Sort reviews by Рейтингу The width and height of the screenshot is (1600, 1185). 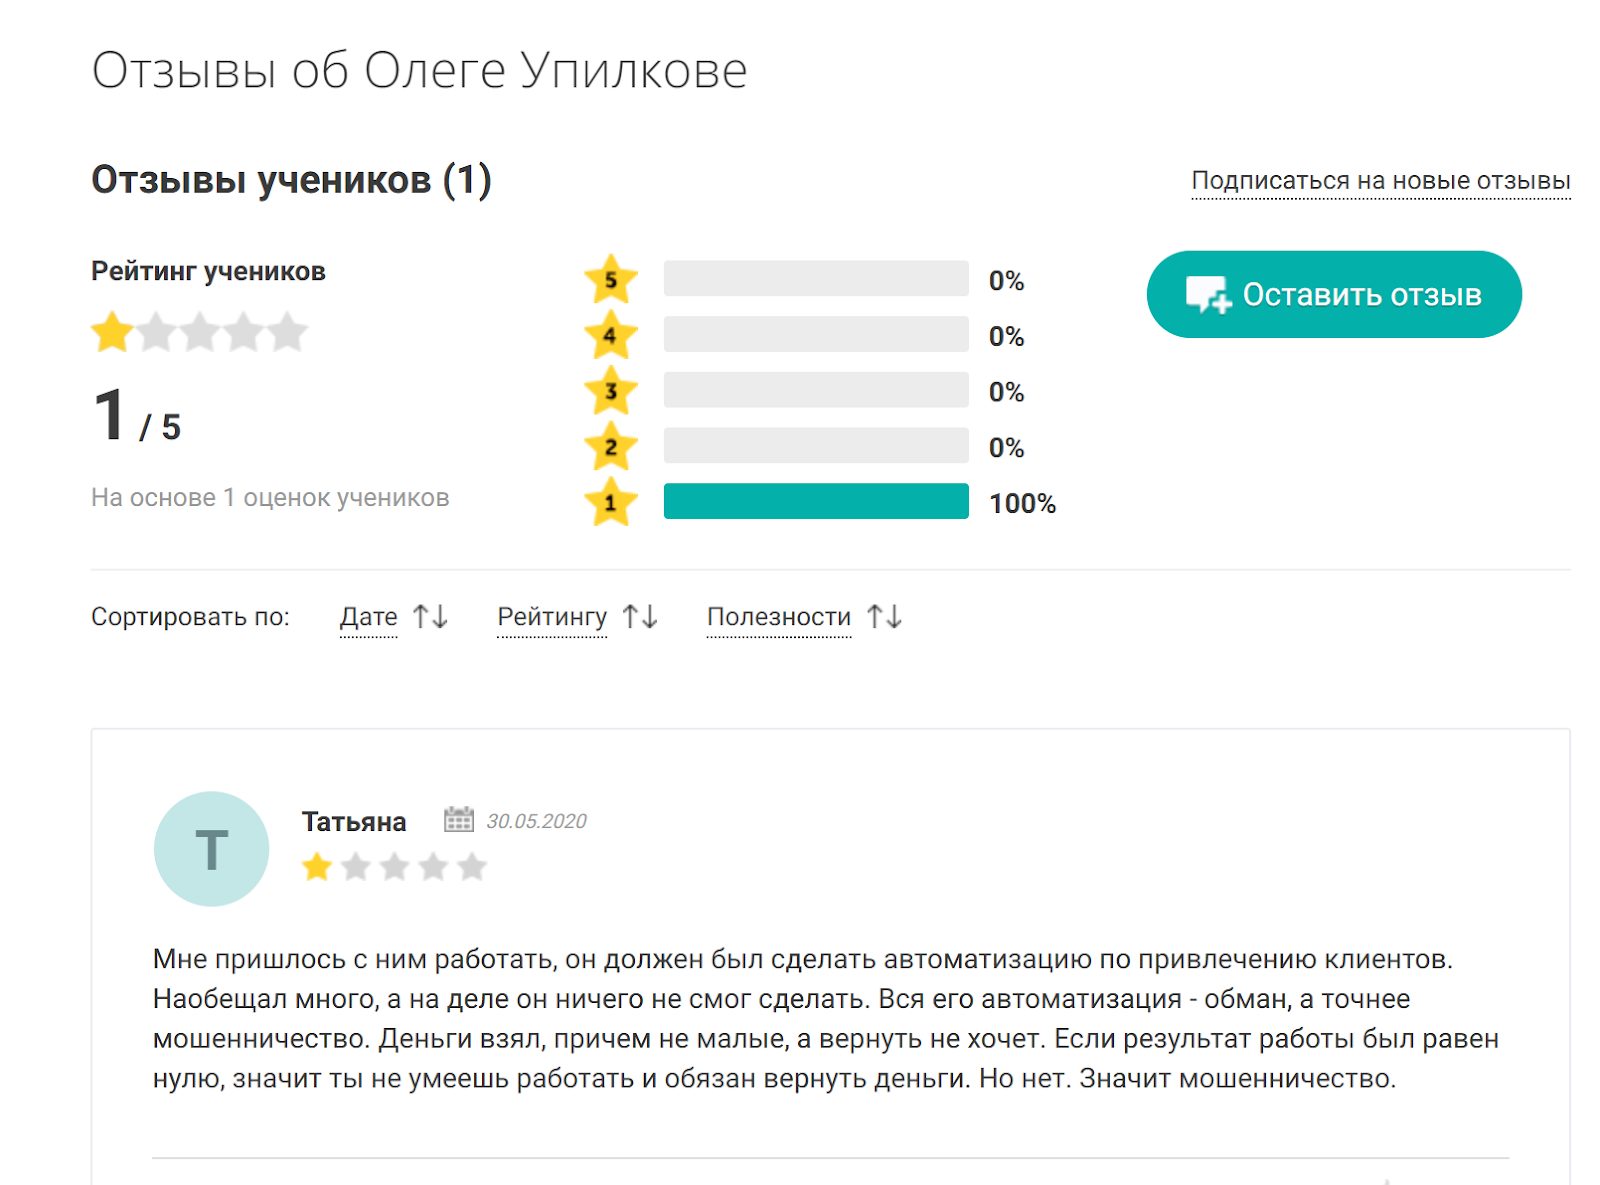click(552, 617)
